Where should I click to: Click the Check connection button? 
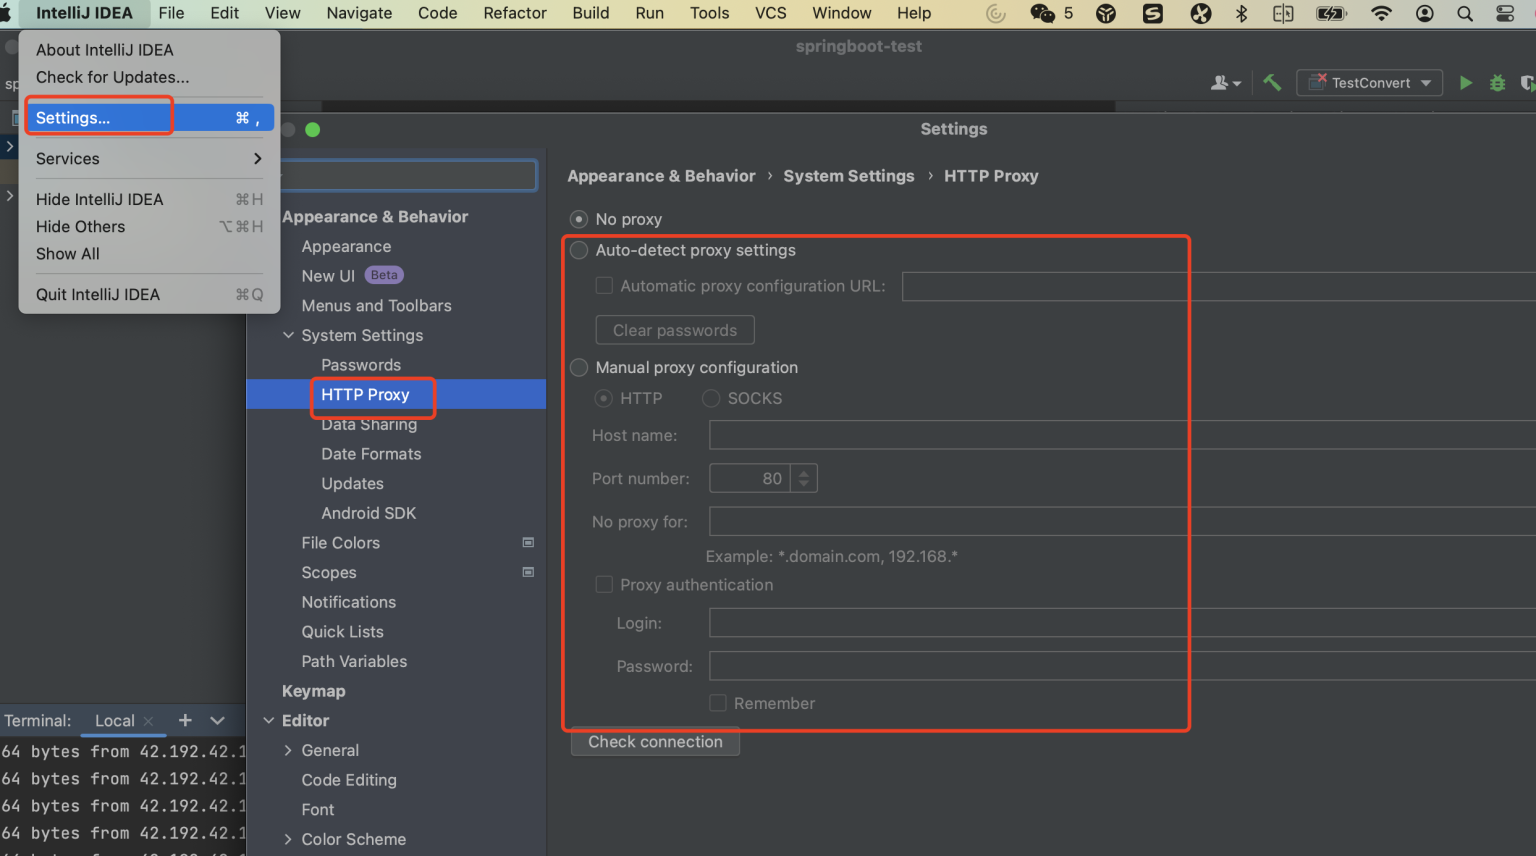655,742
